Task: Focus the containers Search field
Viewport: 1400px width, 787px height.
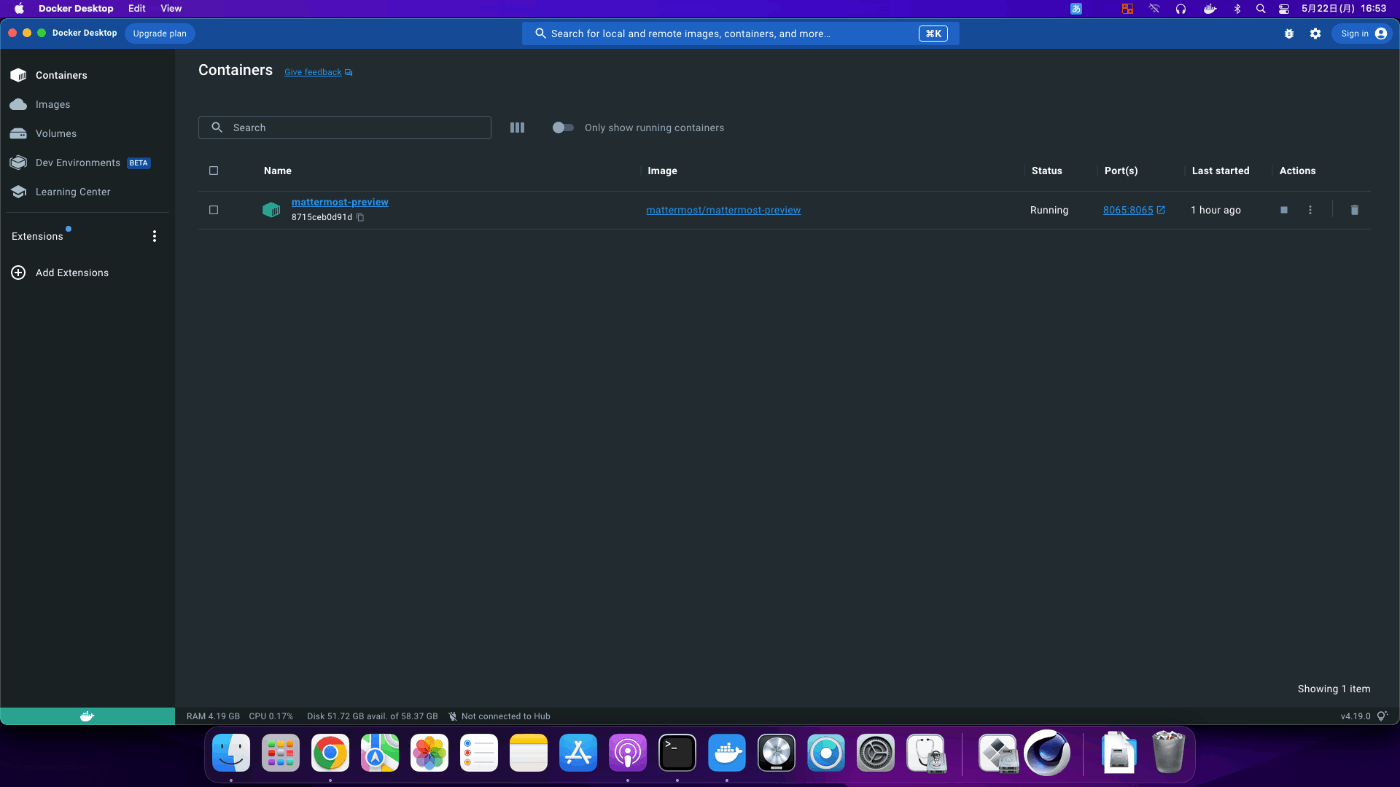Action: [344, 127]
